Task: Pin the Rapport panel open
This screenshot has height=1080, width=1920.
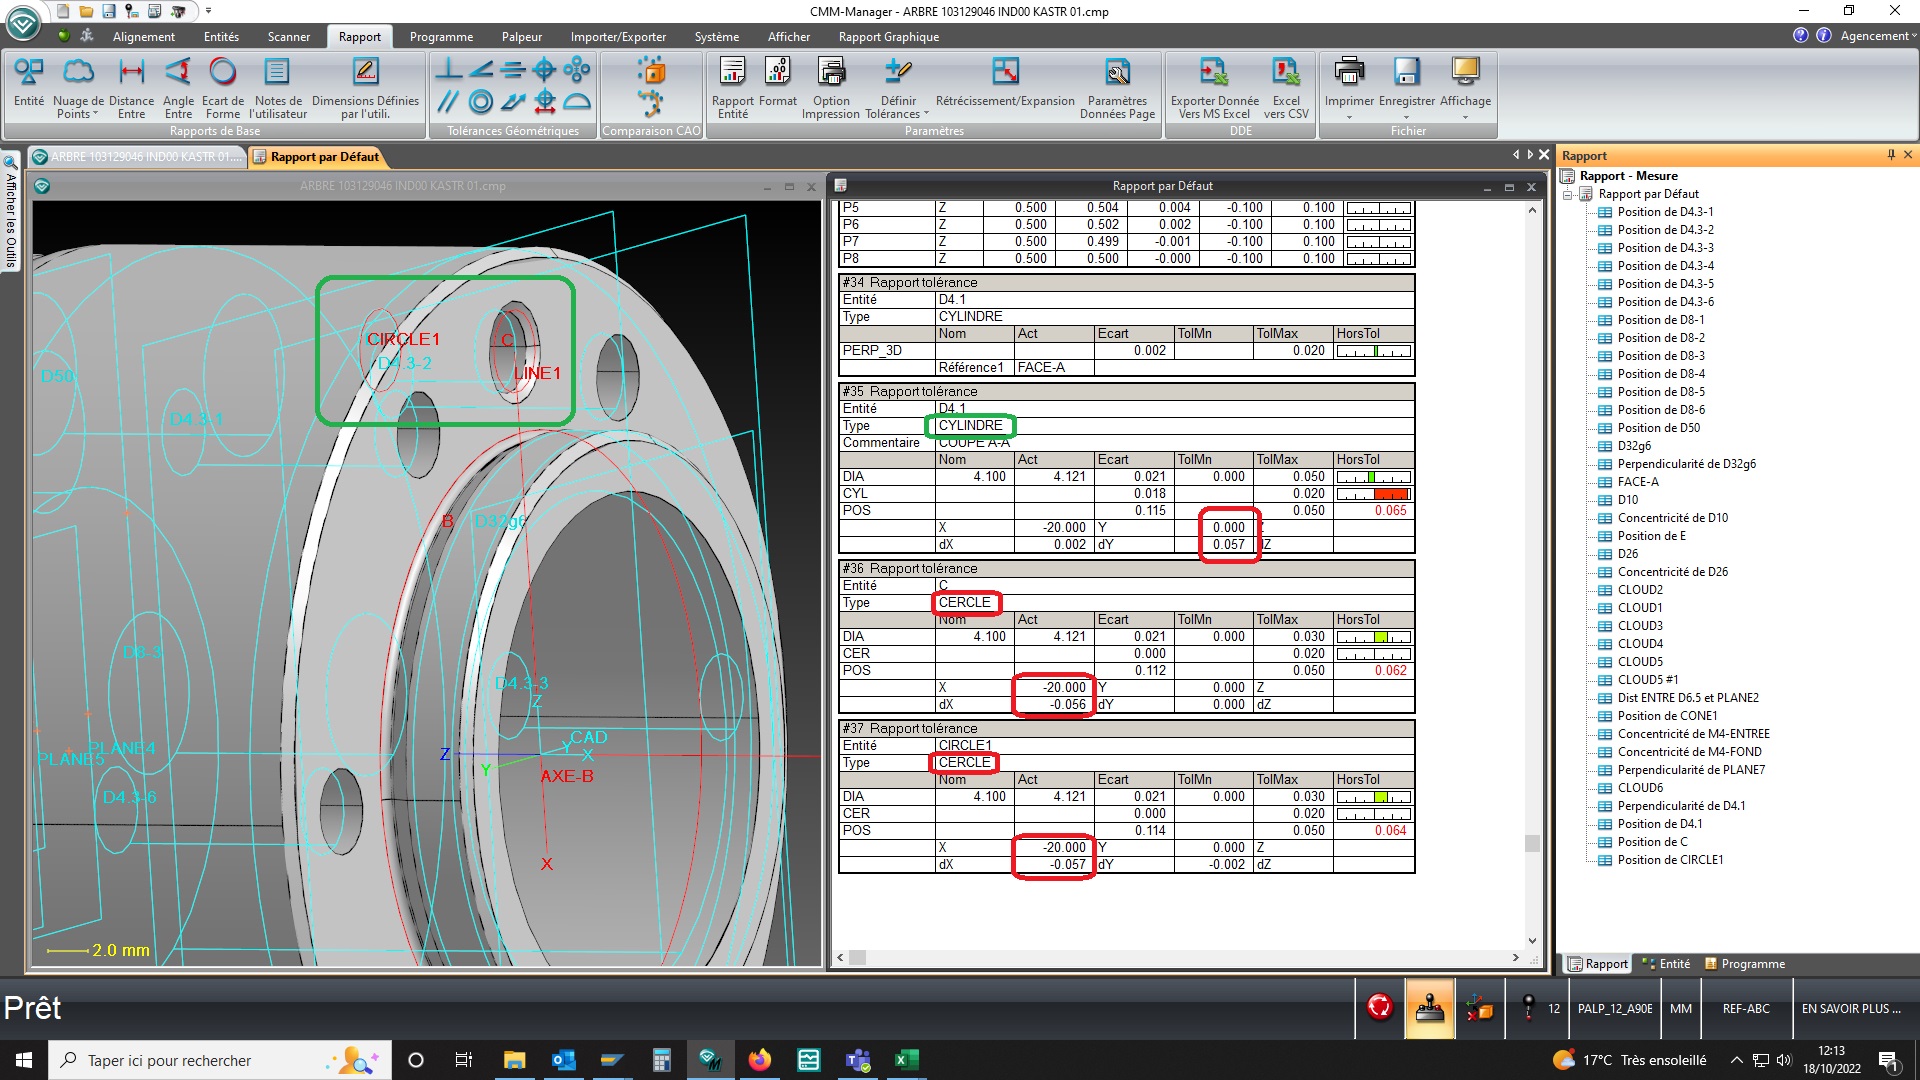Action: 1890,155
